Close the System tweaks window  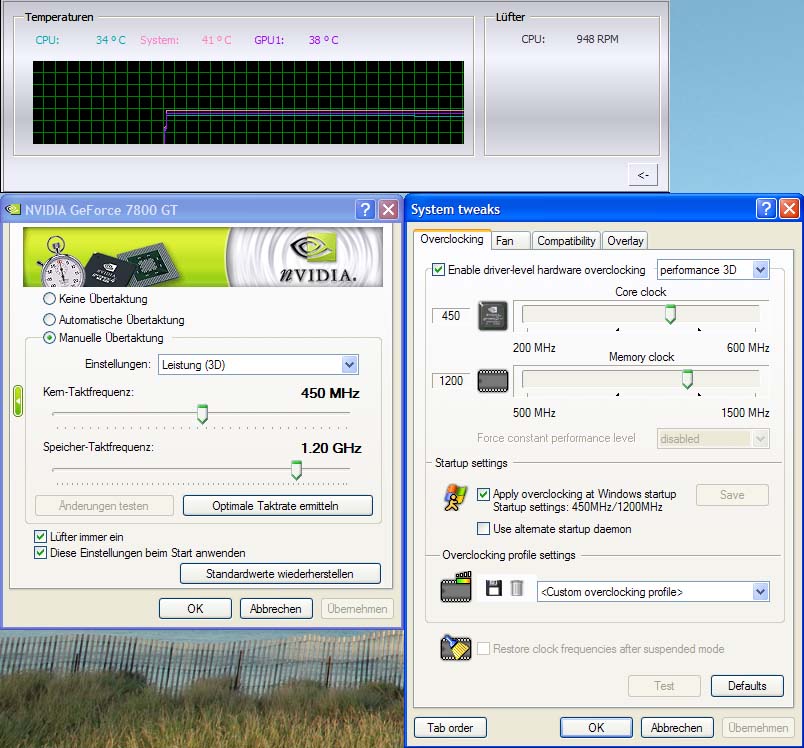point(789,209)
